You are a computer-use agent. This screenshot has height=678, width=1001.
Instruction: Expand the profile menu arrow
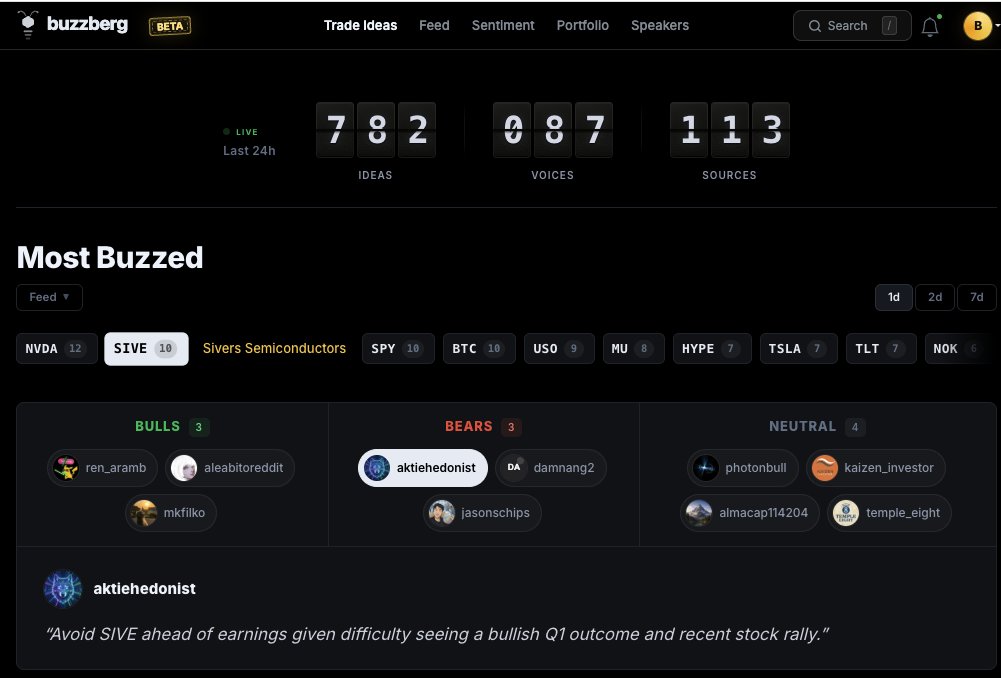997,26
